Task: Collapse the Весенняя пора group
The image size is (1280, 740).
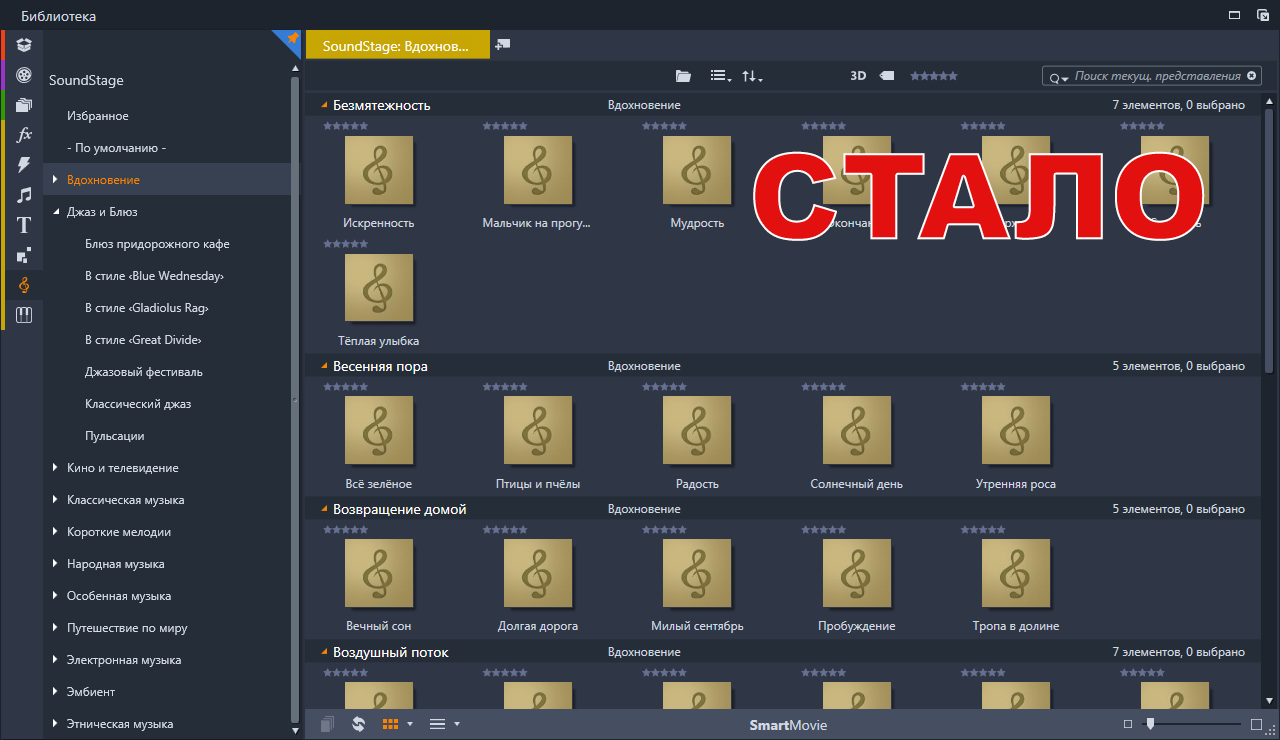Action: (x=324, y=366)
